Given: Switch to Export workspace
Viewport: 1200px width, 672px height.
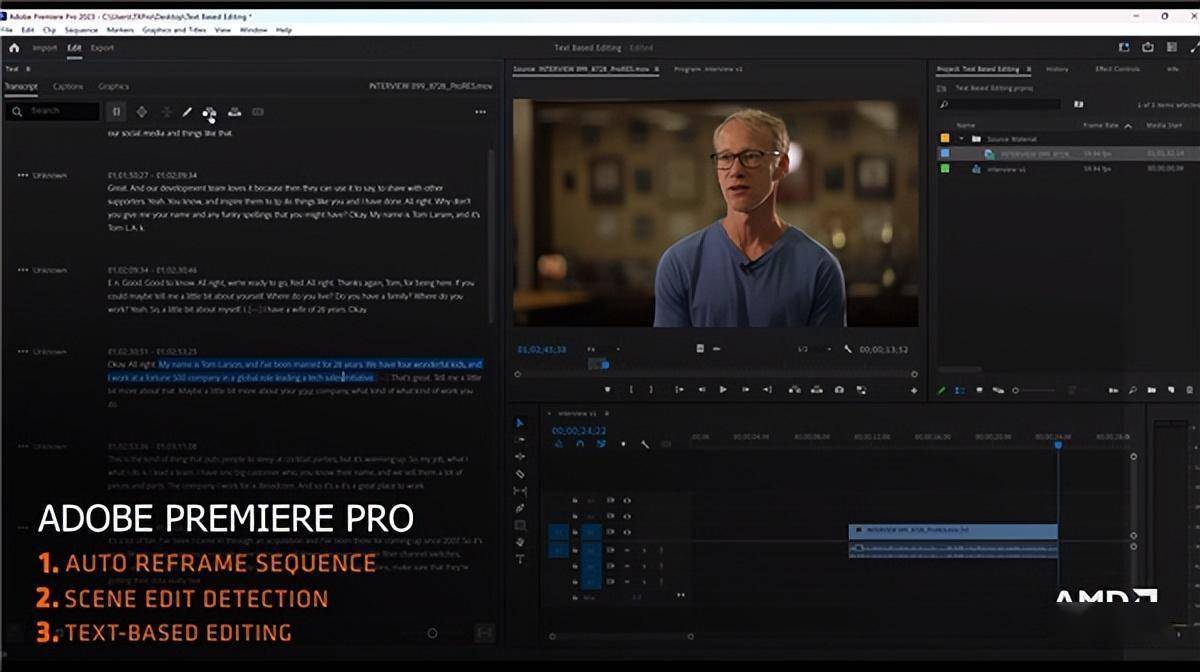Looking at the screenshot, I should coord(102,48).
